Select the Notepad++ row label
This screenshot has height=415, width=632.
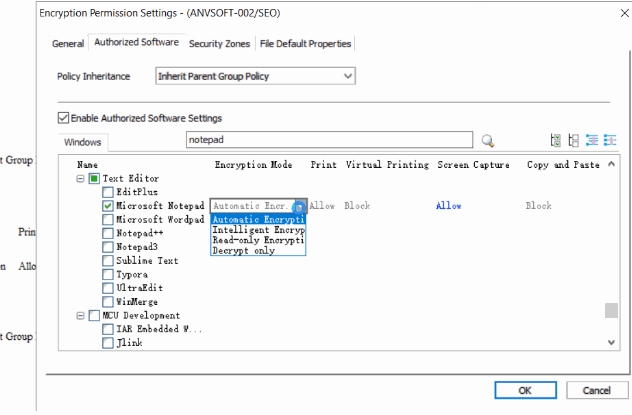(x=140, y=233)
